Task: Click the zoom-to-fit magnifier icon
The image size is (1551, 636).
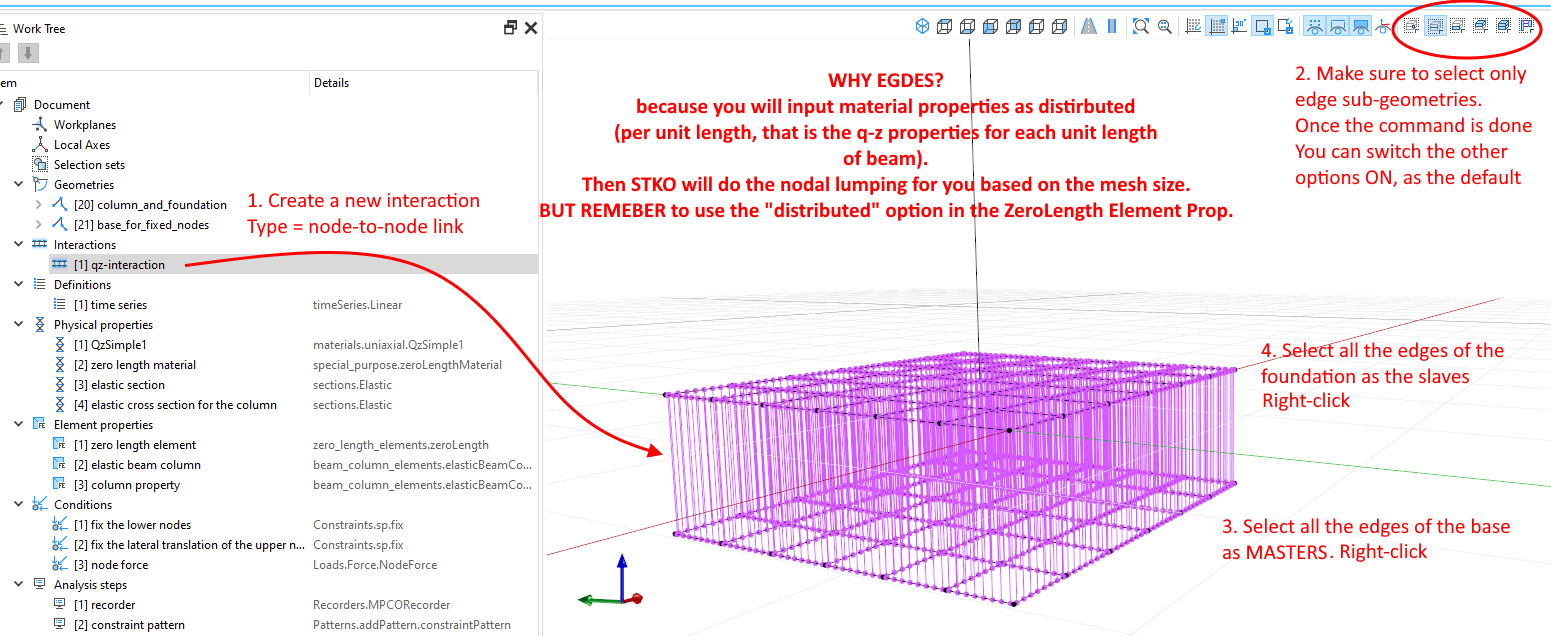Action: coord(1140,27)
